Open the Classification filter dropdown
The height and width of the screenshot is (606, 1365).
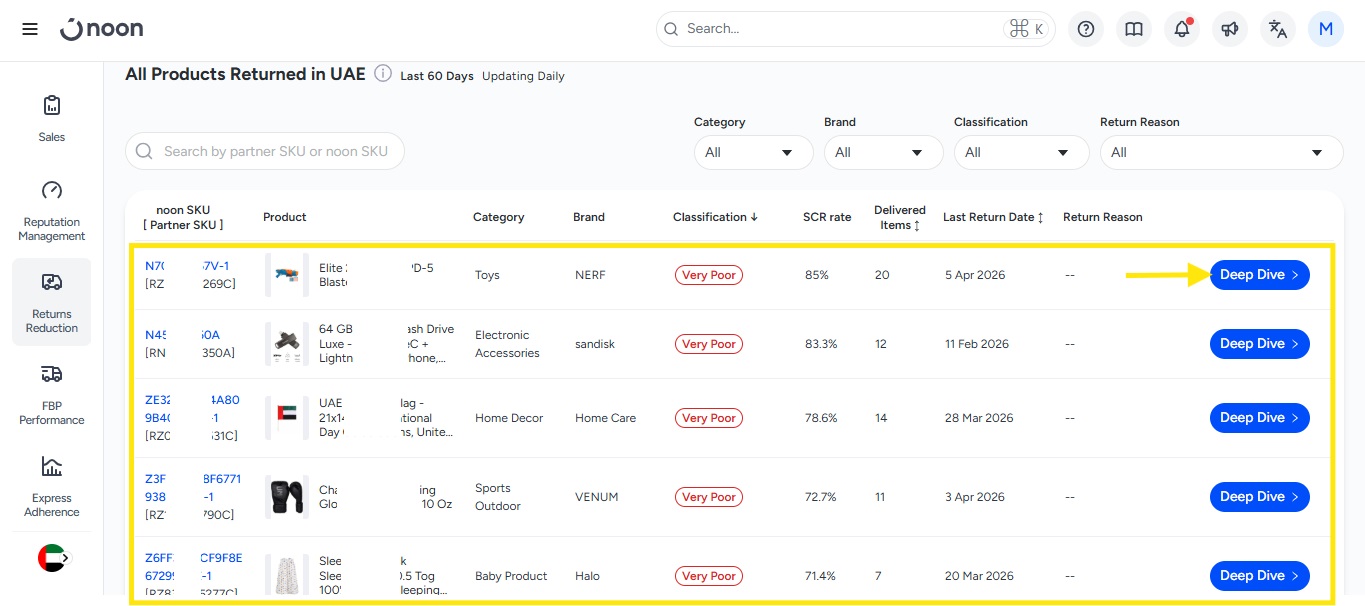(1020, 152)
